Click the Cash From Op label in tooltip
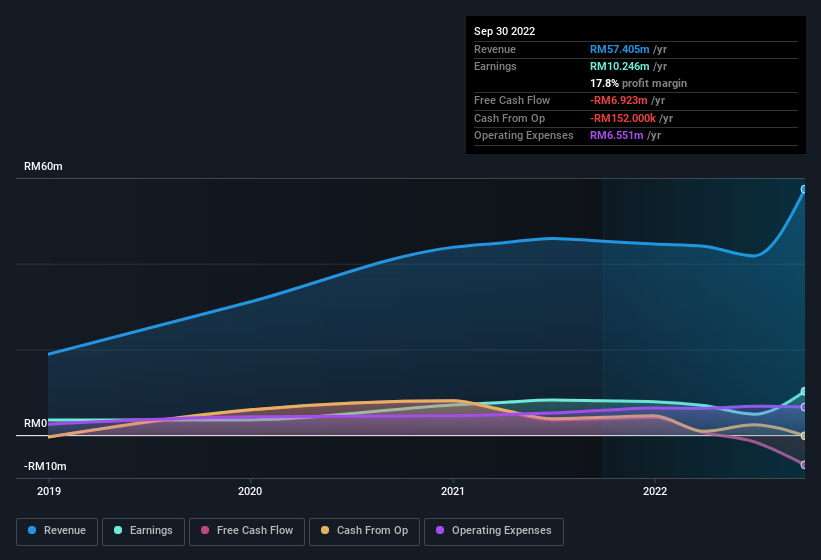This screenshot has height=560, width=821. (x=509, y=118)
